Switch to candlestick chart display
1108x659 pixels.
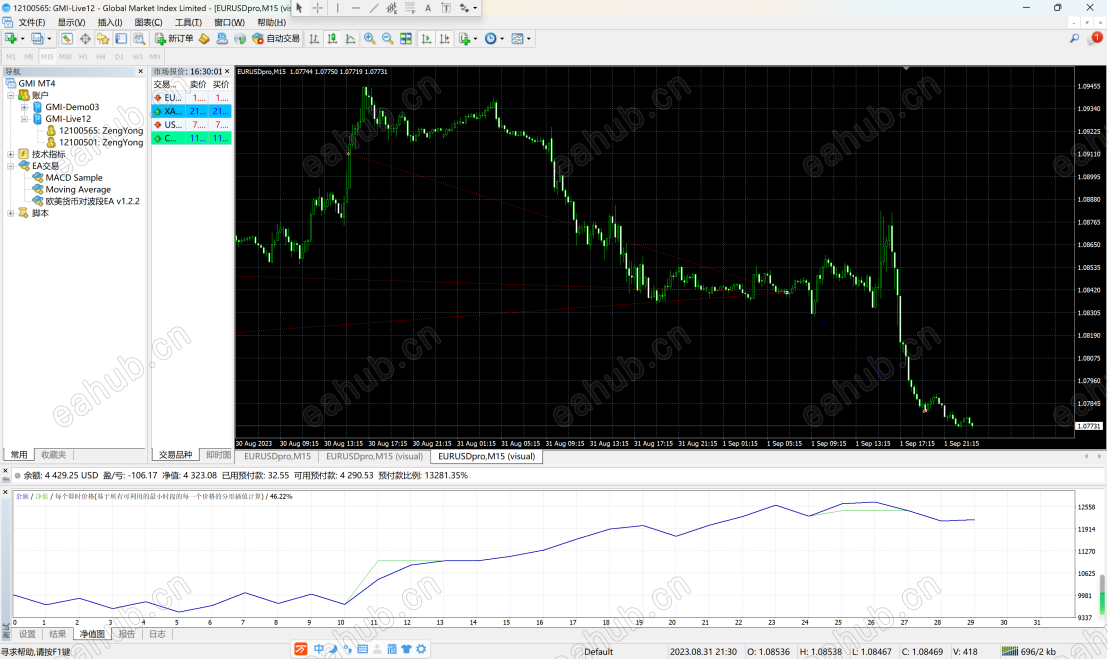[332, 39]
